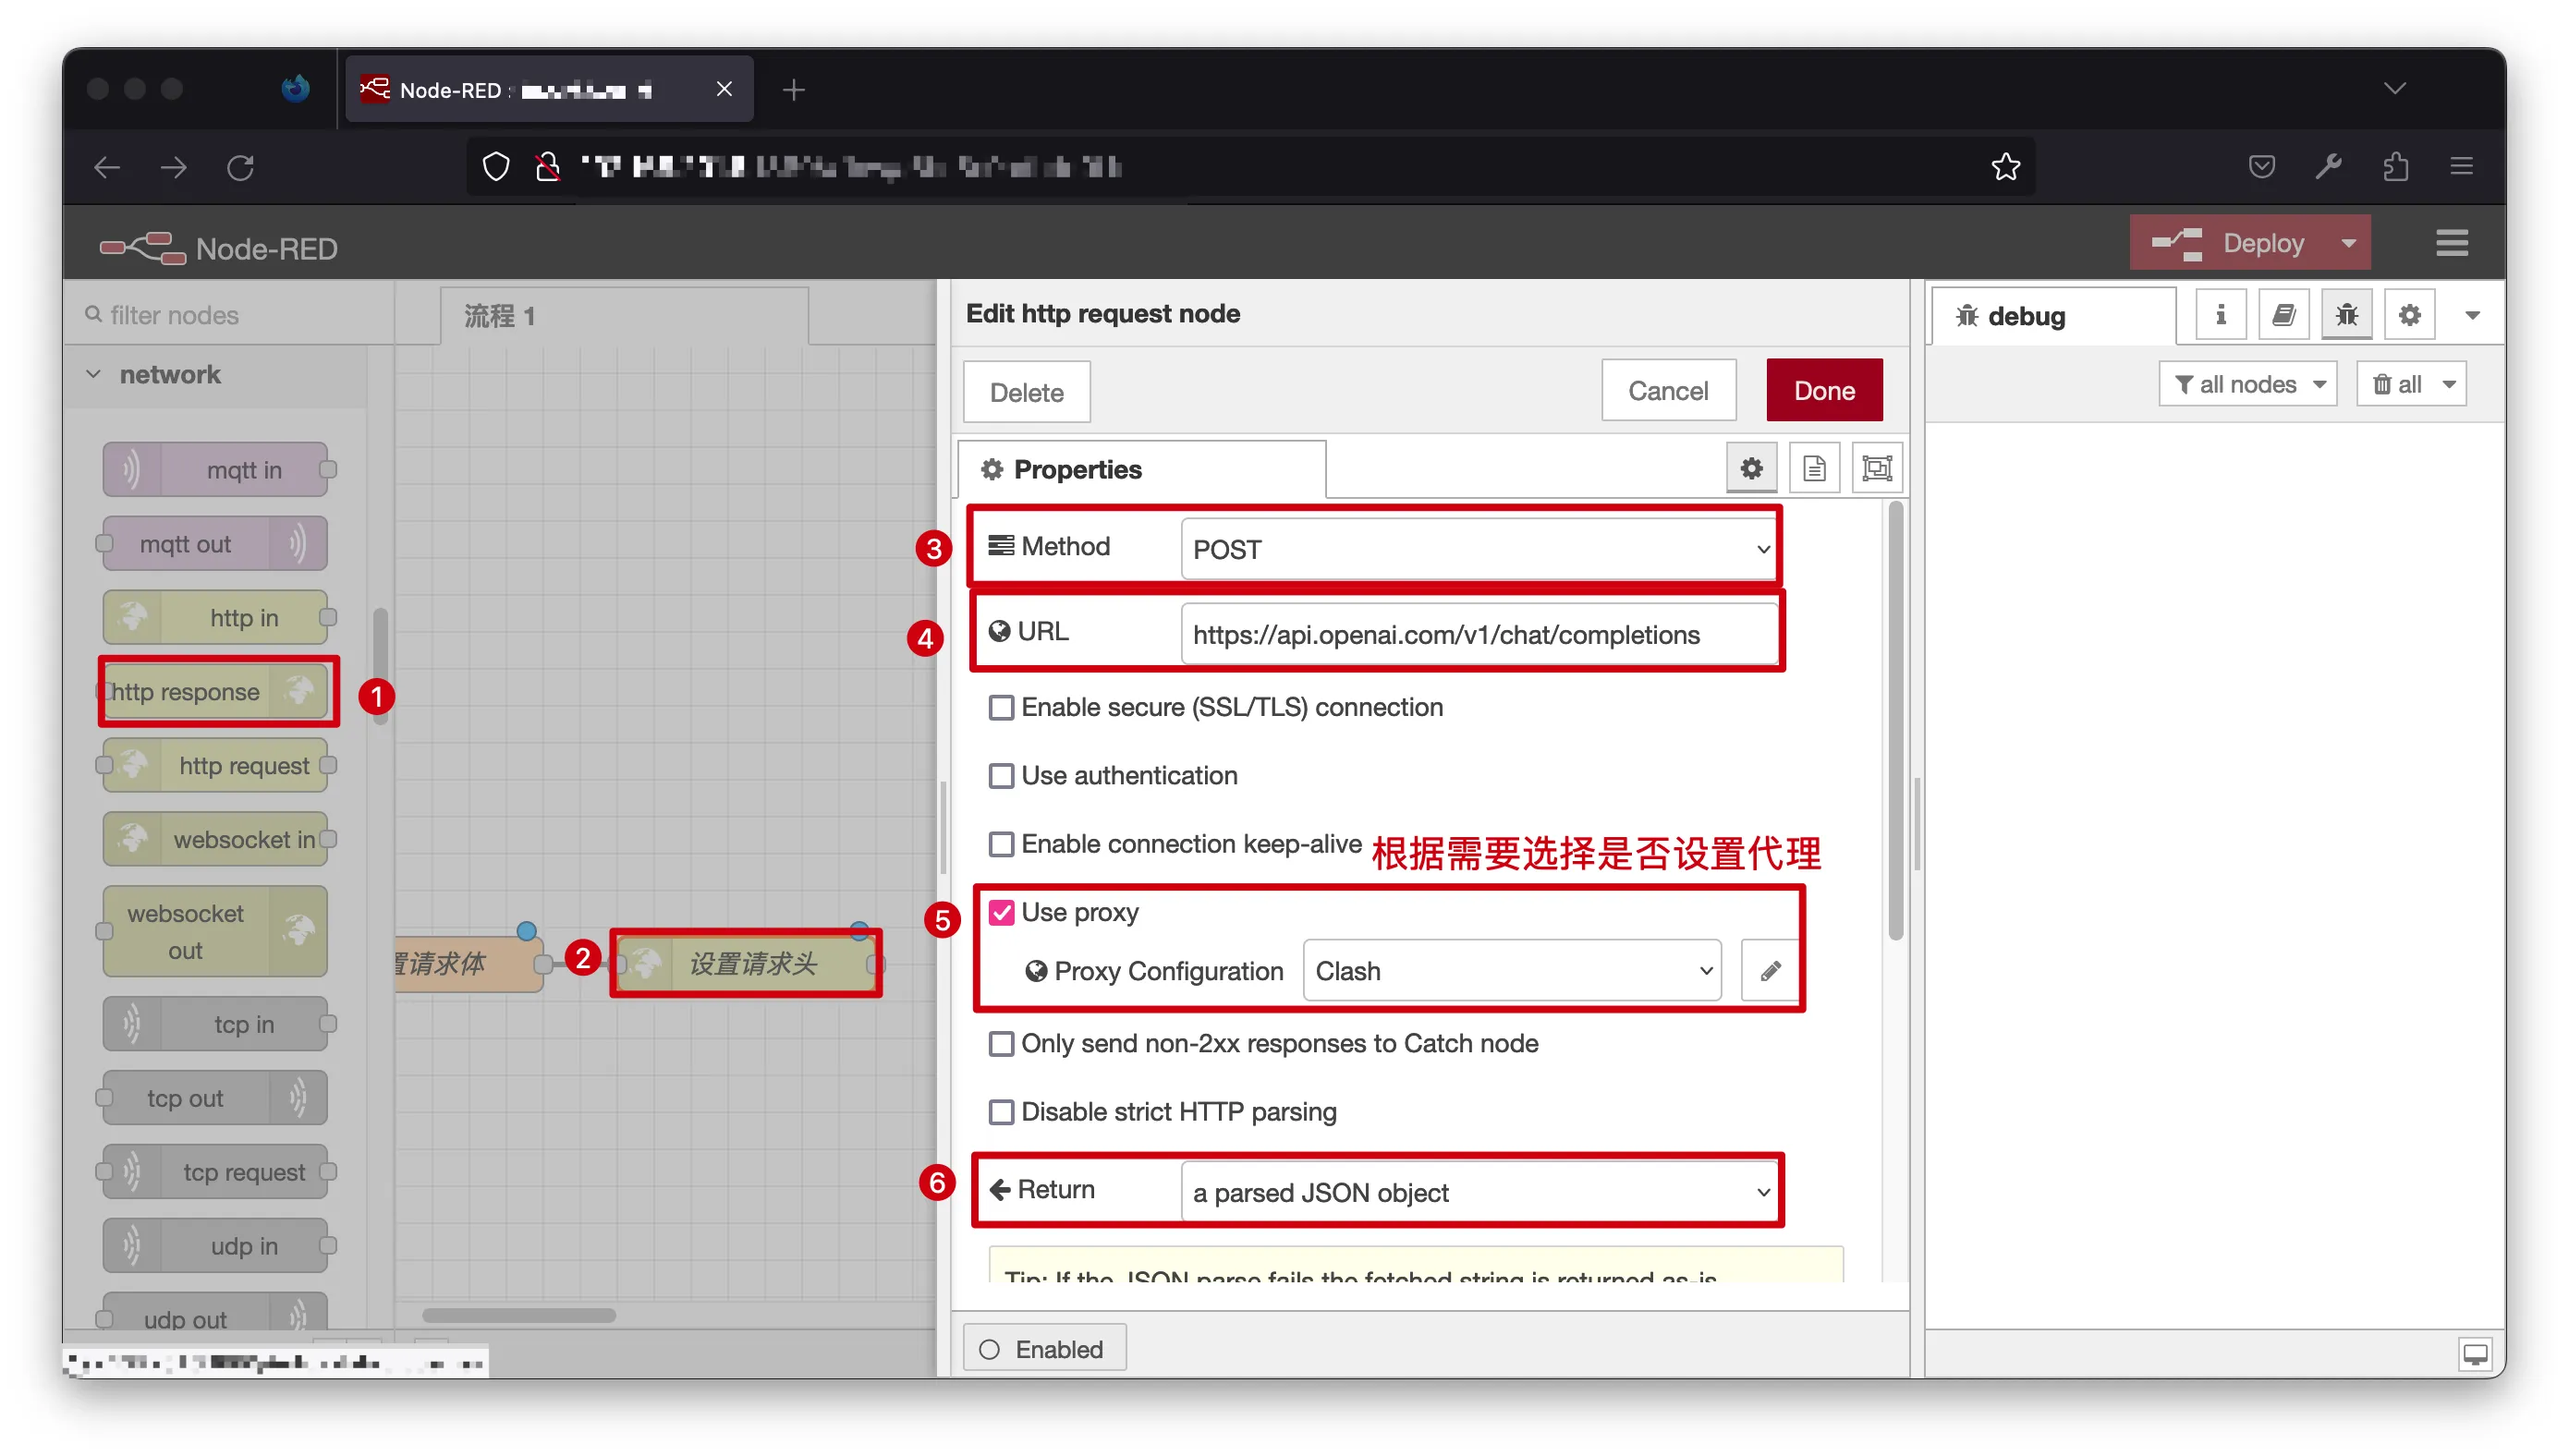Open the sidebar help book icon

[2283, 315]
